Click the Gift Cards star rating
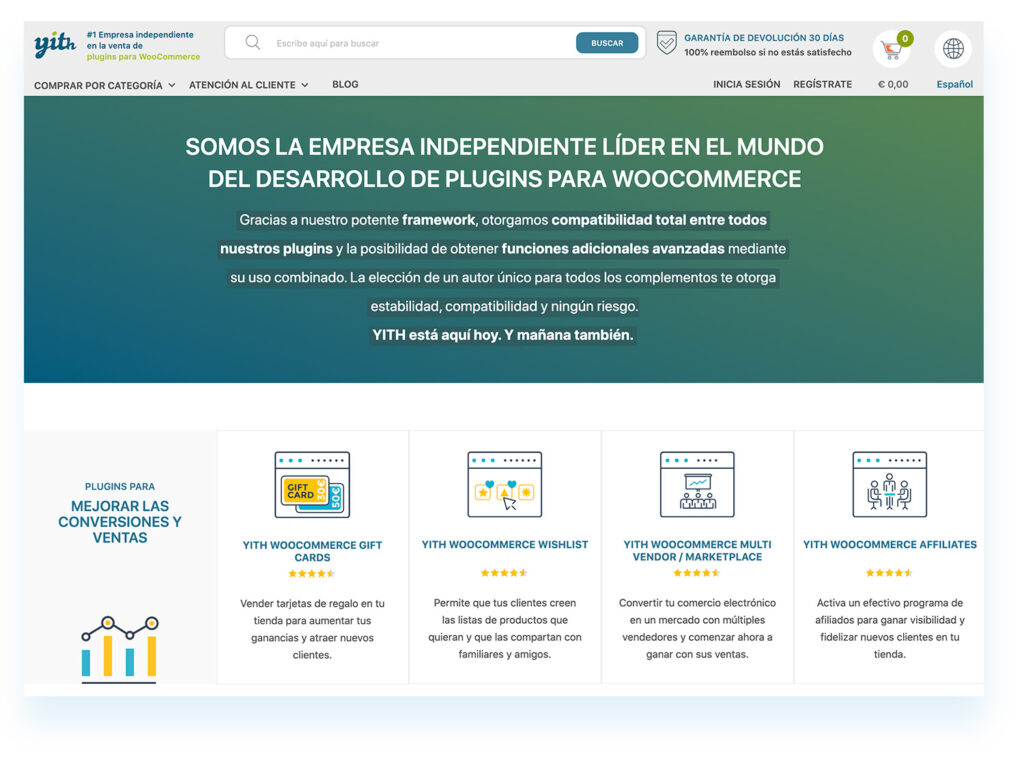This screenshot has height=774, width=1024. 312,574
